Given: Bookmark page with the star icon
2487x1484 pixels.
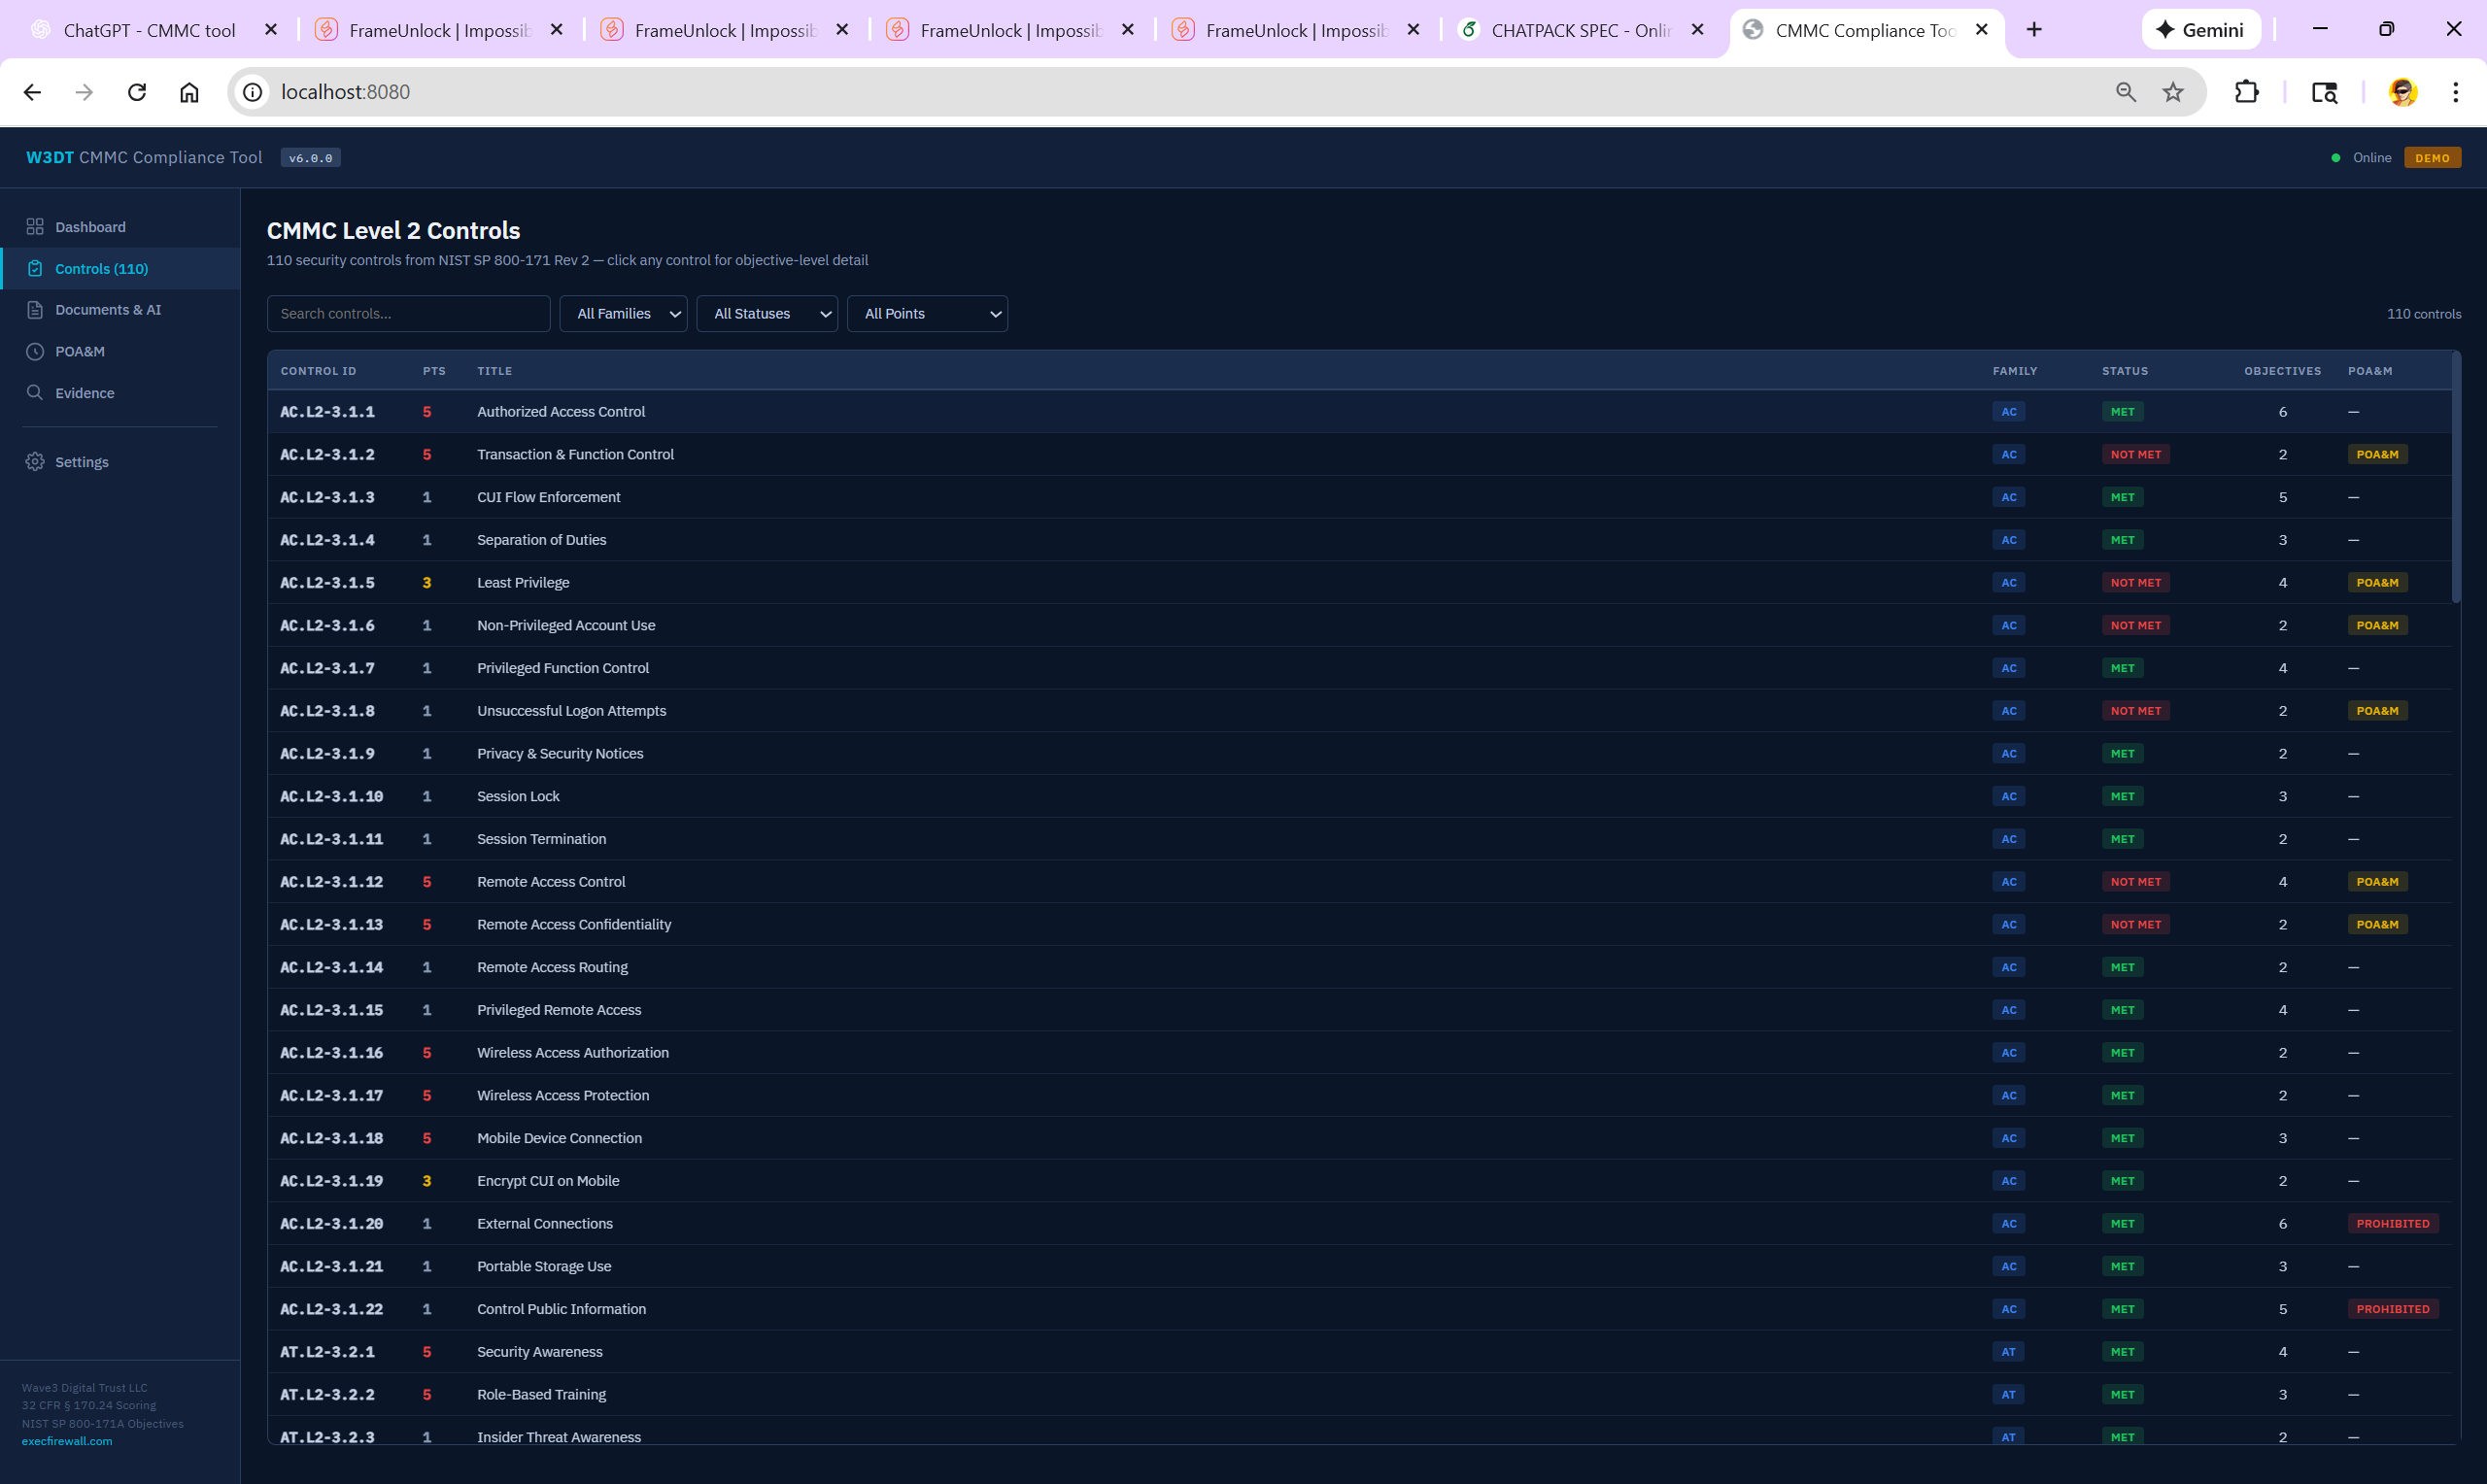Looking at the screenshot, I should (x=2173, y=92).
